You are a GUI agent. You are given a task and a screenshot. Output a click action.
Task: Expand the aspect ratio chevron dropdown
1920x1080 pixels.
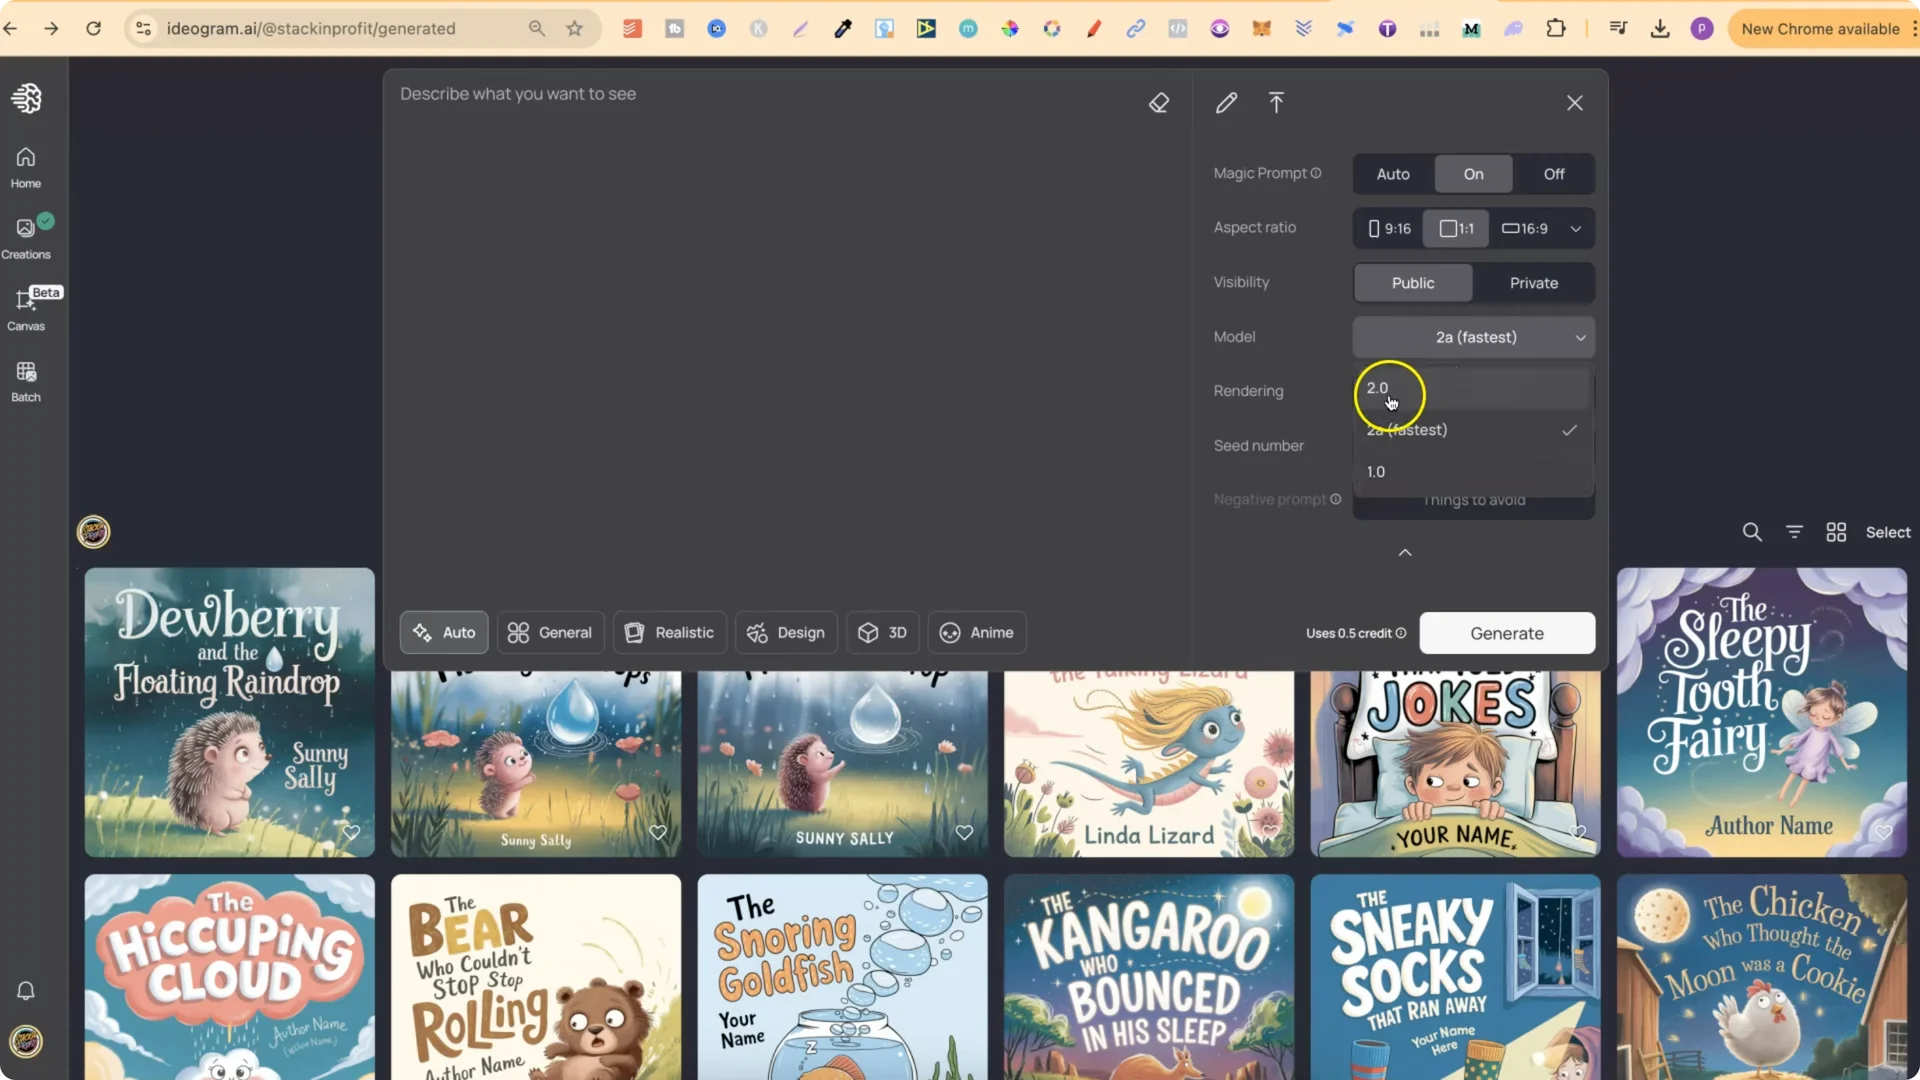click(x=1576, y=229)
